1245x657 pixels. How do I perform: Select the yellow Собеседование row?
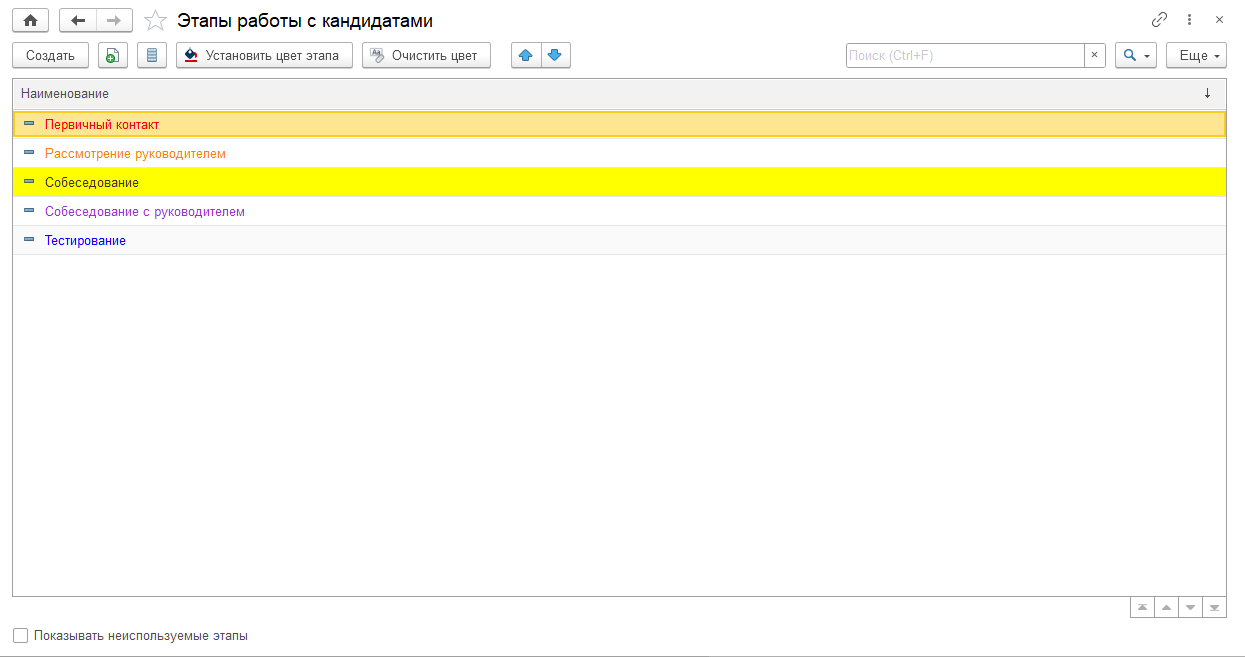pyautogui.click(x=619, y=182)
